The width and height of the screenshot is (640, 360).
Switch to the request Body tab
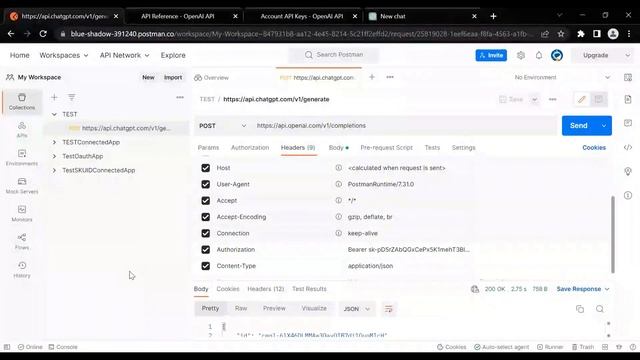(338, 148)
